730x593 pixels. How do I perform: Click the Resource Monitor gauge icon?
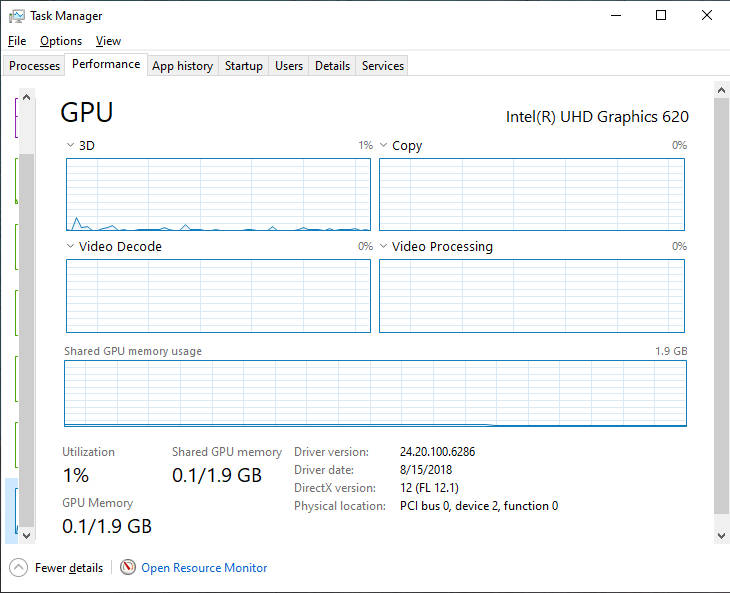click(127, 567)
